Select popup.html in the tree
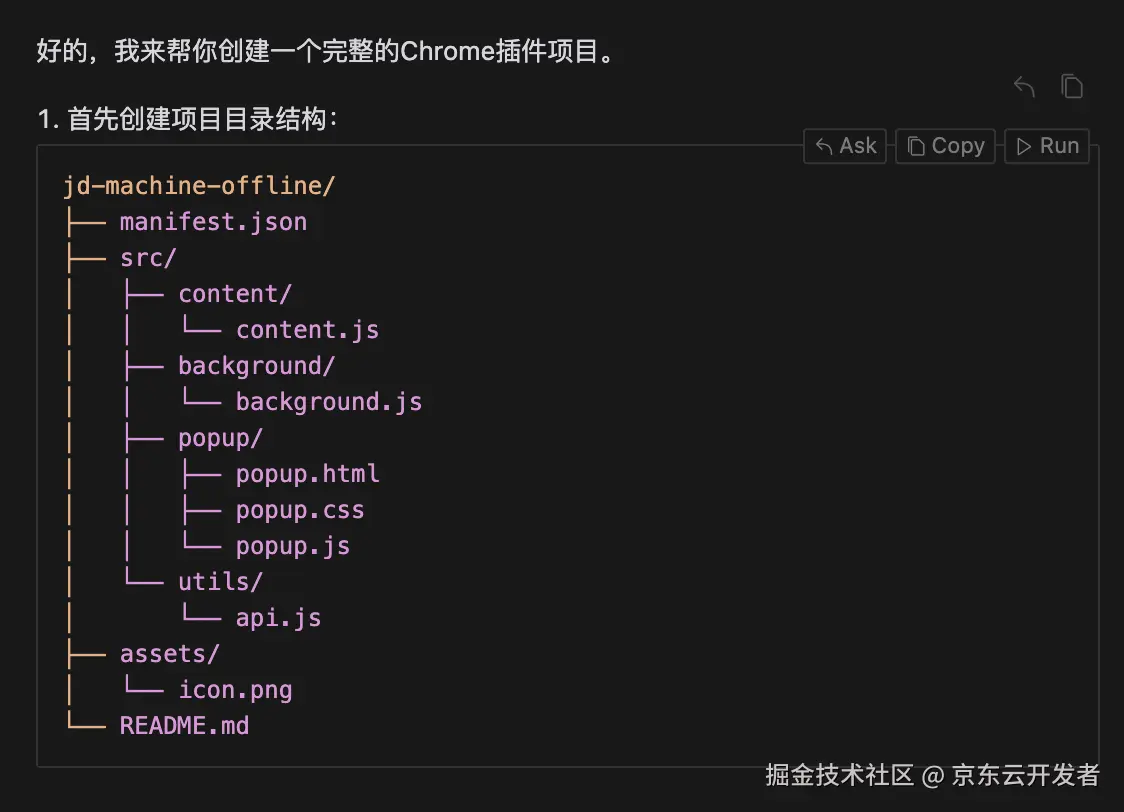The height and width of the screenshot is (812, 1124). 307,474
